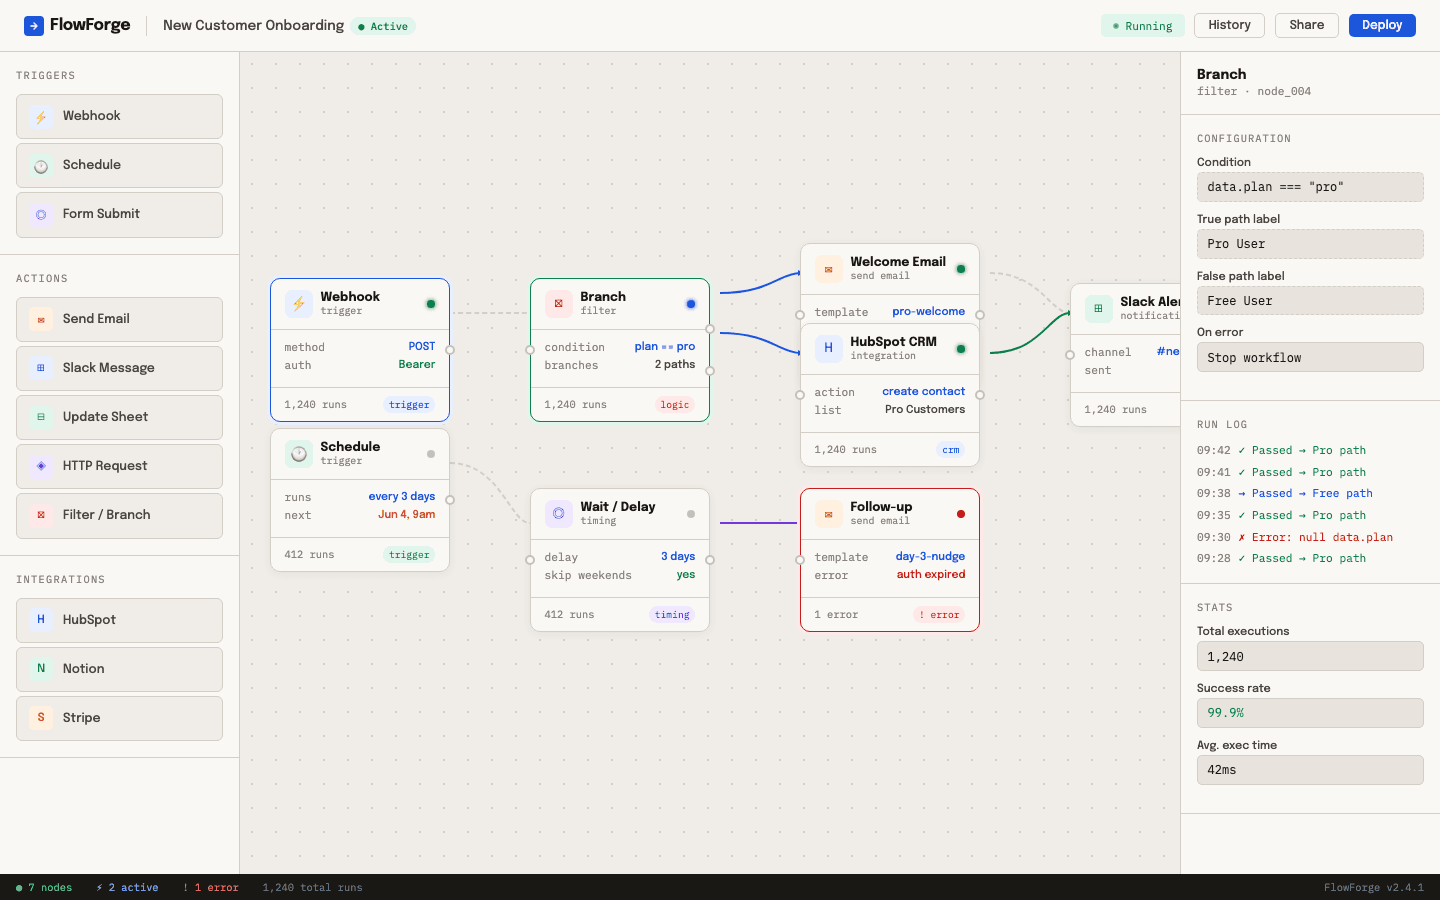Select the Webhook lightning icon in Triggers
The width and height of the screenshot is (1440, 900).
pyautogui.click(x=41, y=117)
